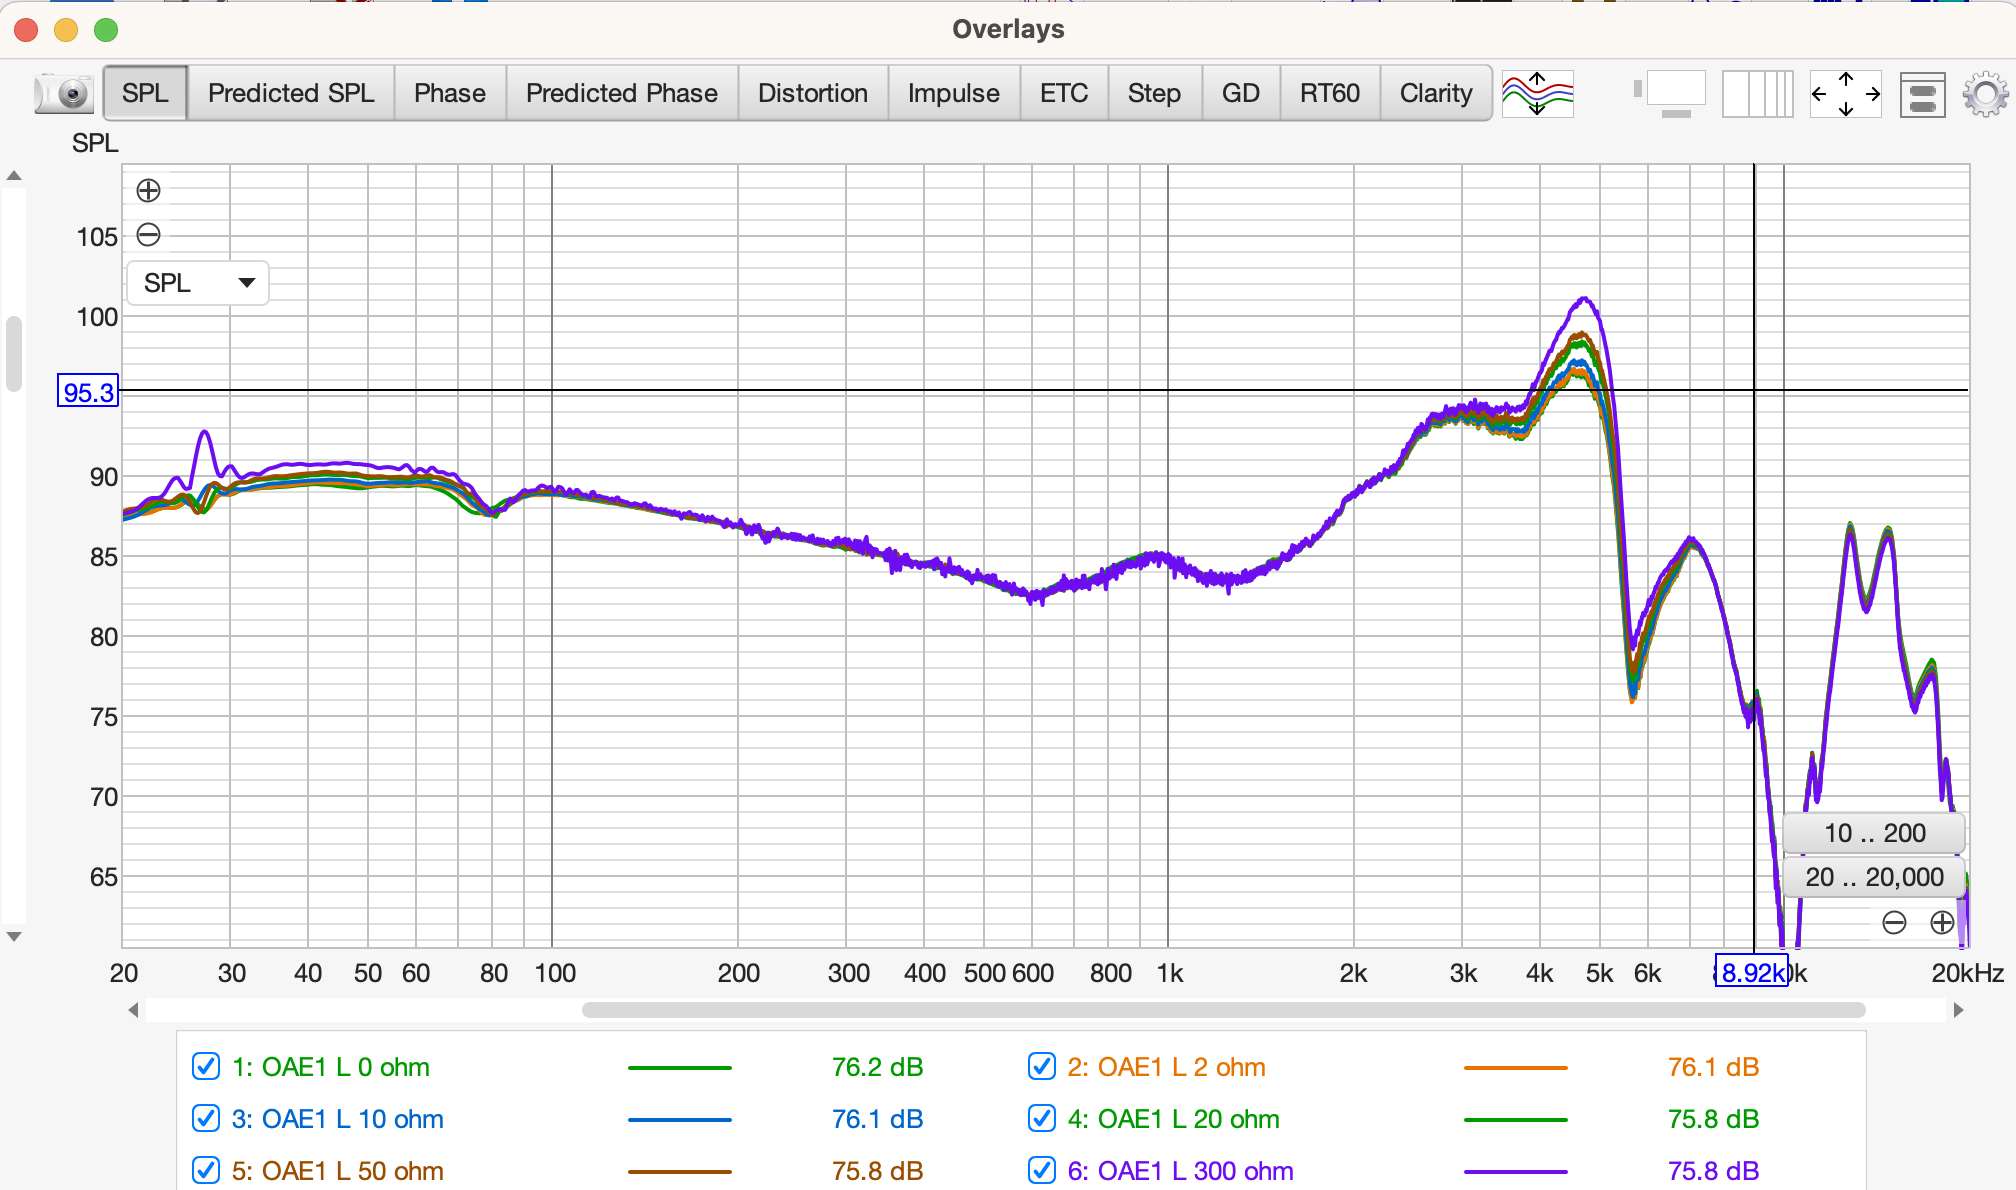The image size is (2016, 1190).
Task: Click the zoom-in plus at bottom right
Action: pos(1941,922)
